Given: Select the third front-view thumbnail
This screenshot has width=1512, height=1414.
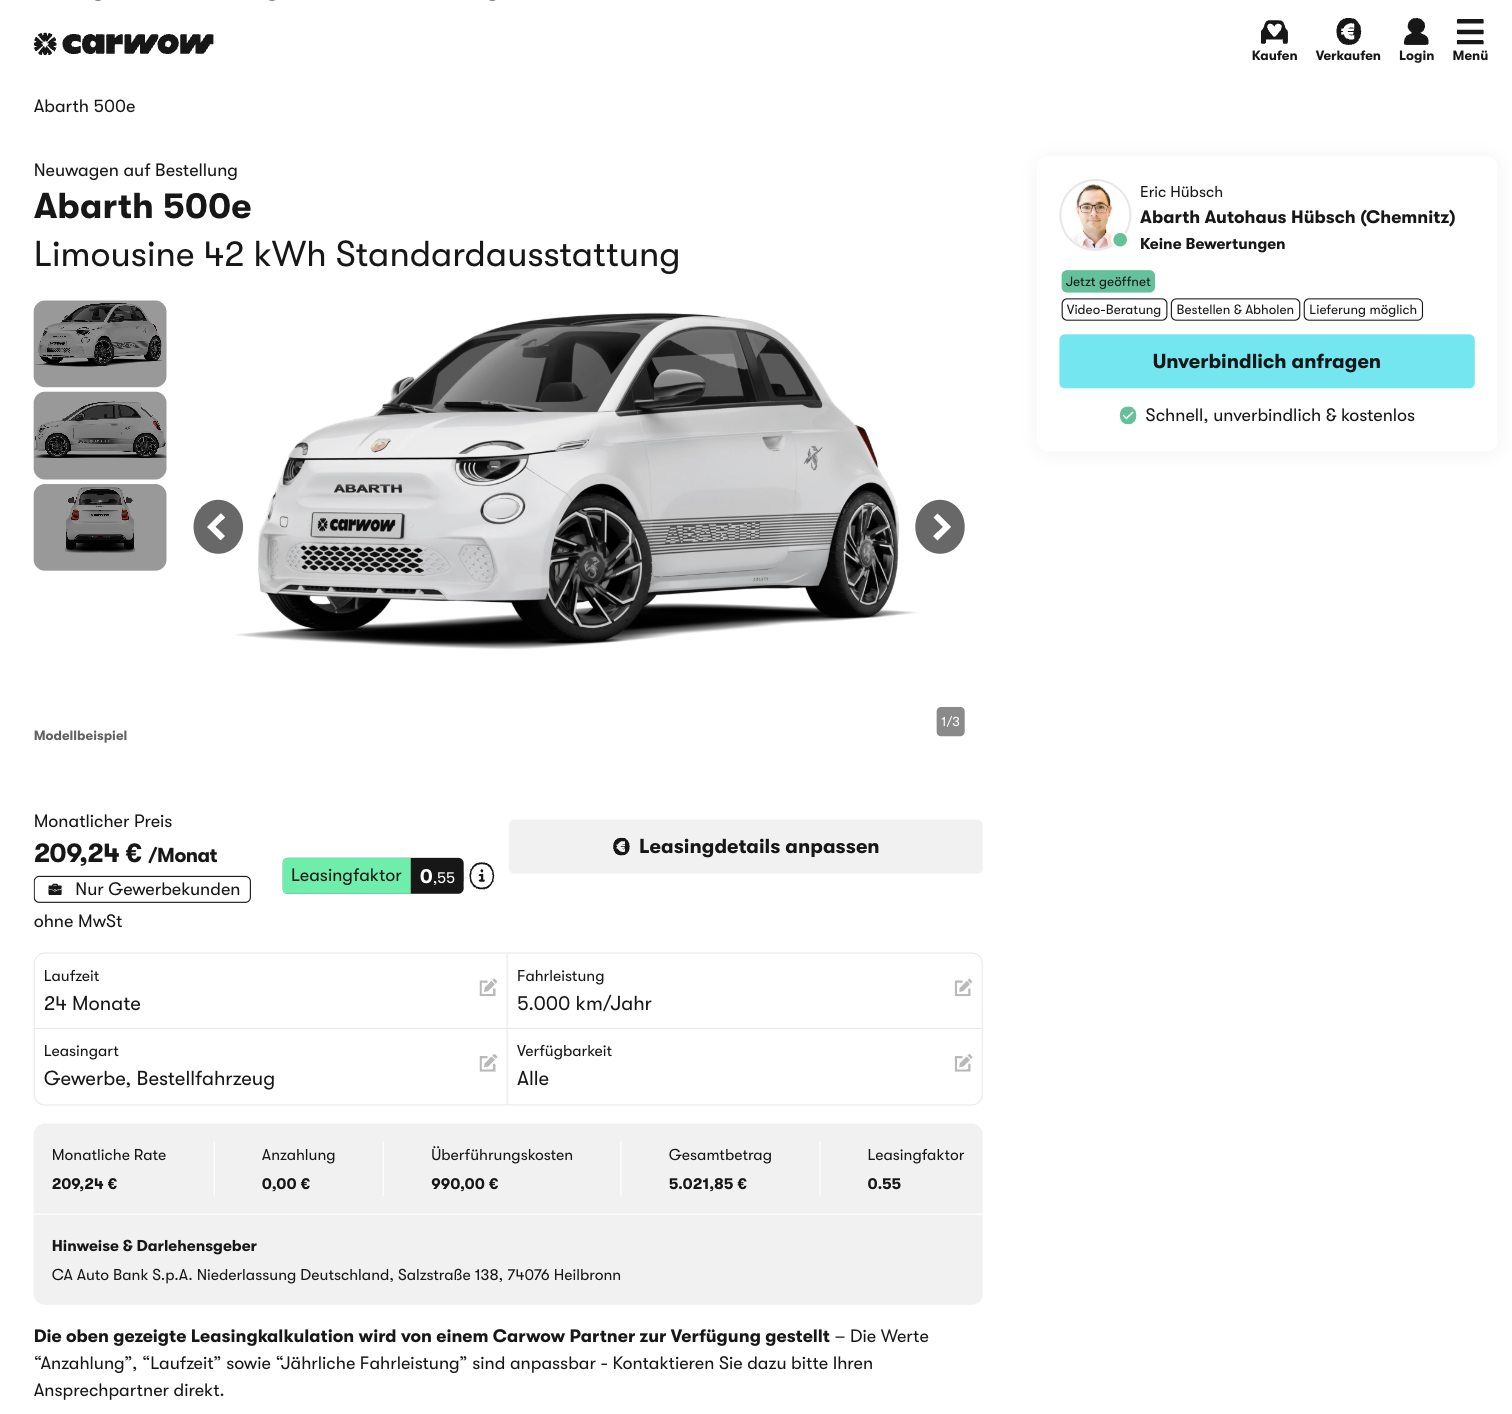Looking at the screenshot, I should point(100,527).
